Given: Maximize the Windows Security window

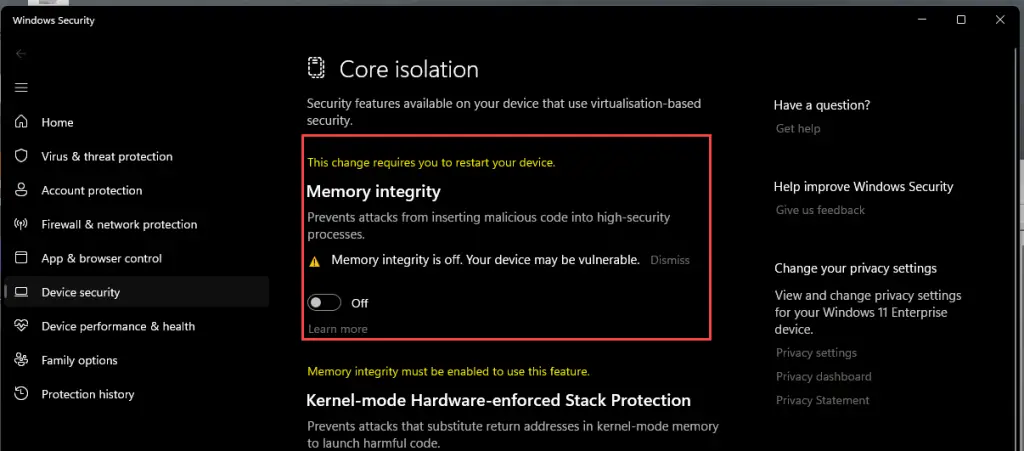Looking at the screenshot, I should 961,20.
